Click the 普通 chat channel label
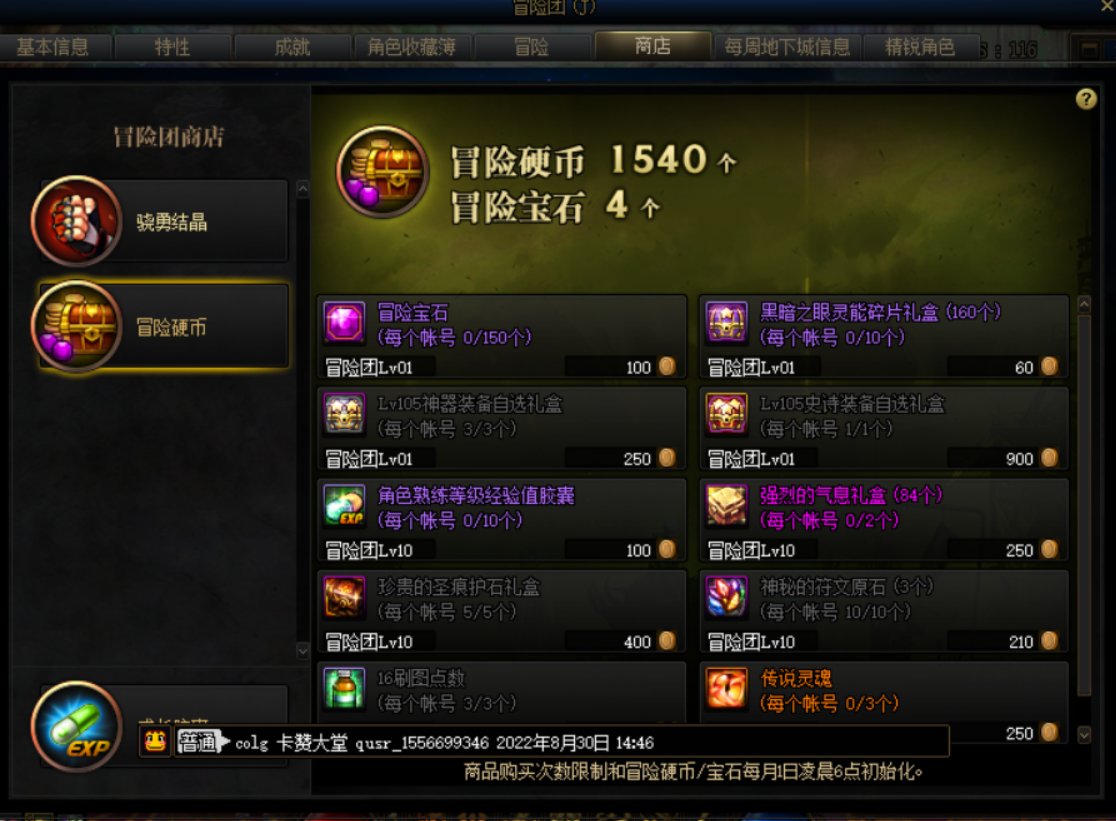The height and width of the screenshot is (821, 1116). [x=196, y=742]
